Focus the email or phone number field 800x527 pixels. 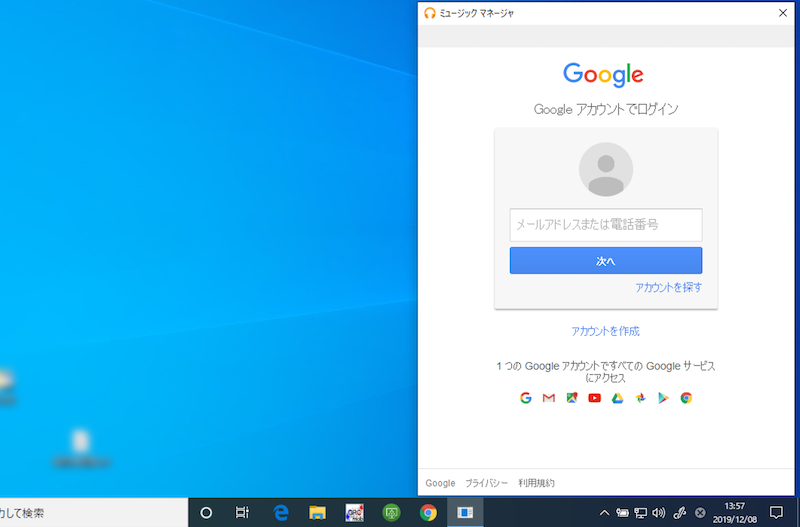click(x=605, y=225)
